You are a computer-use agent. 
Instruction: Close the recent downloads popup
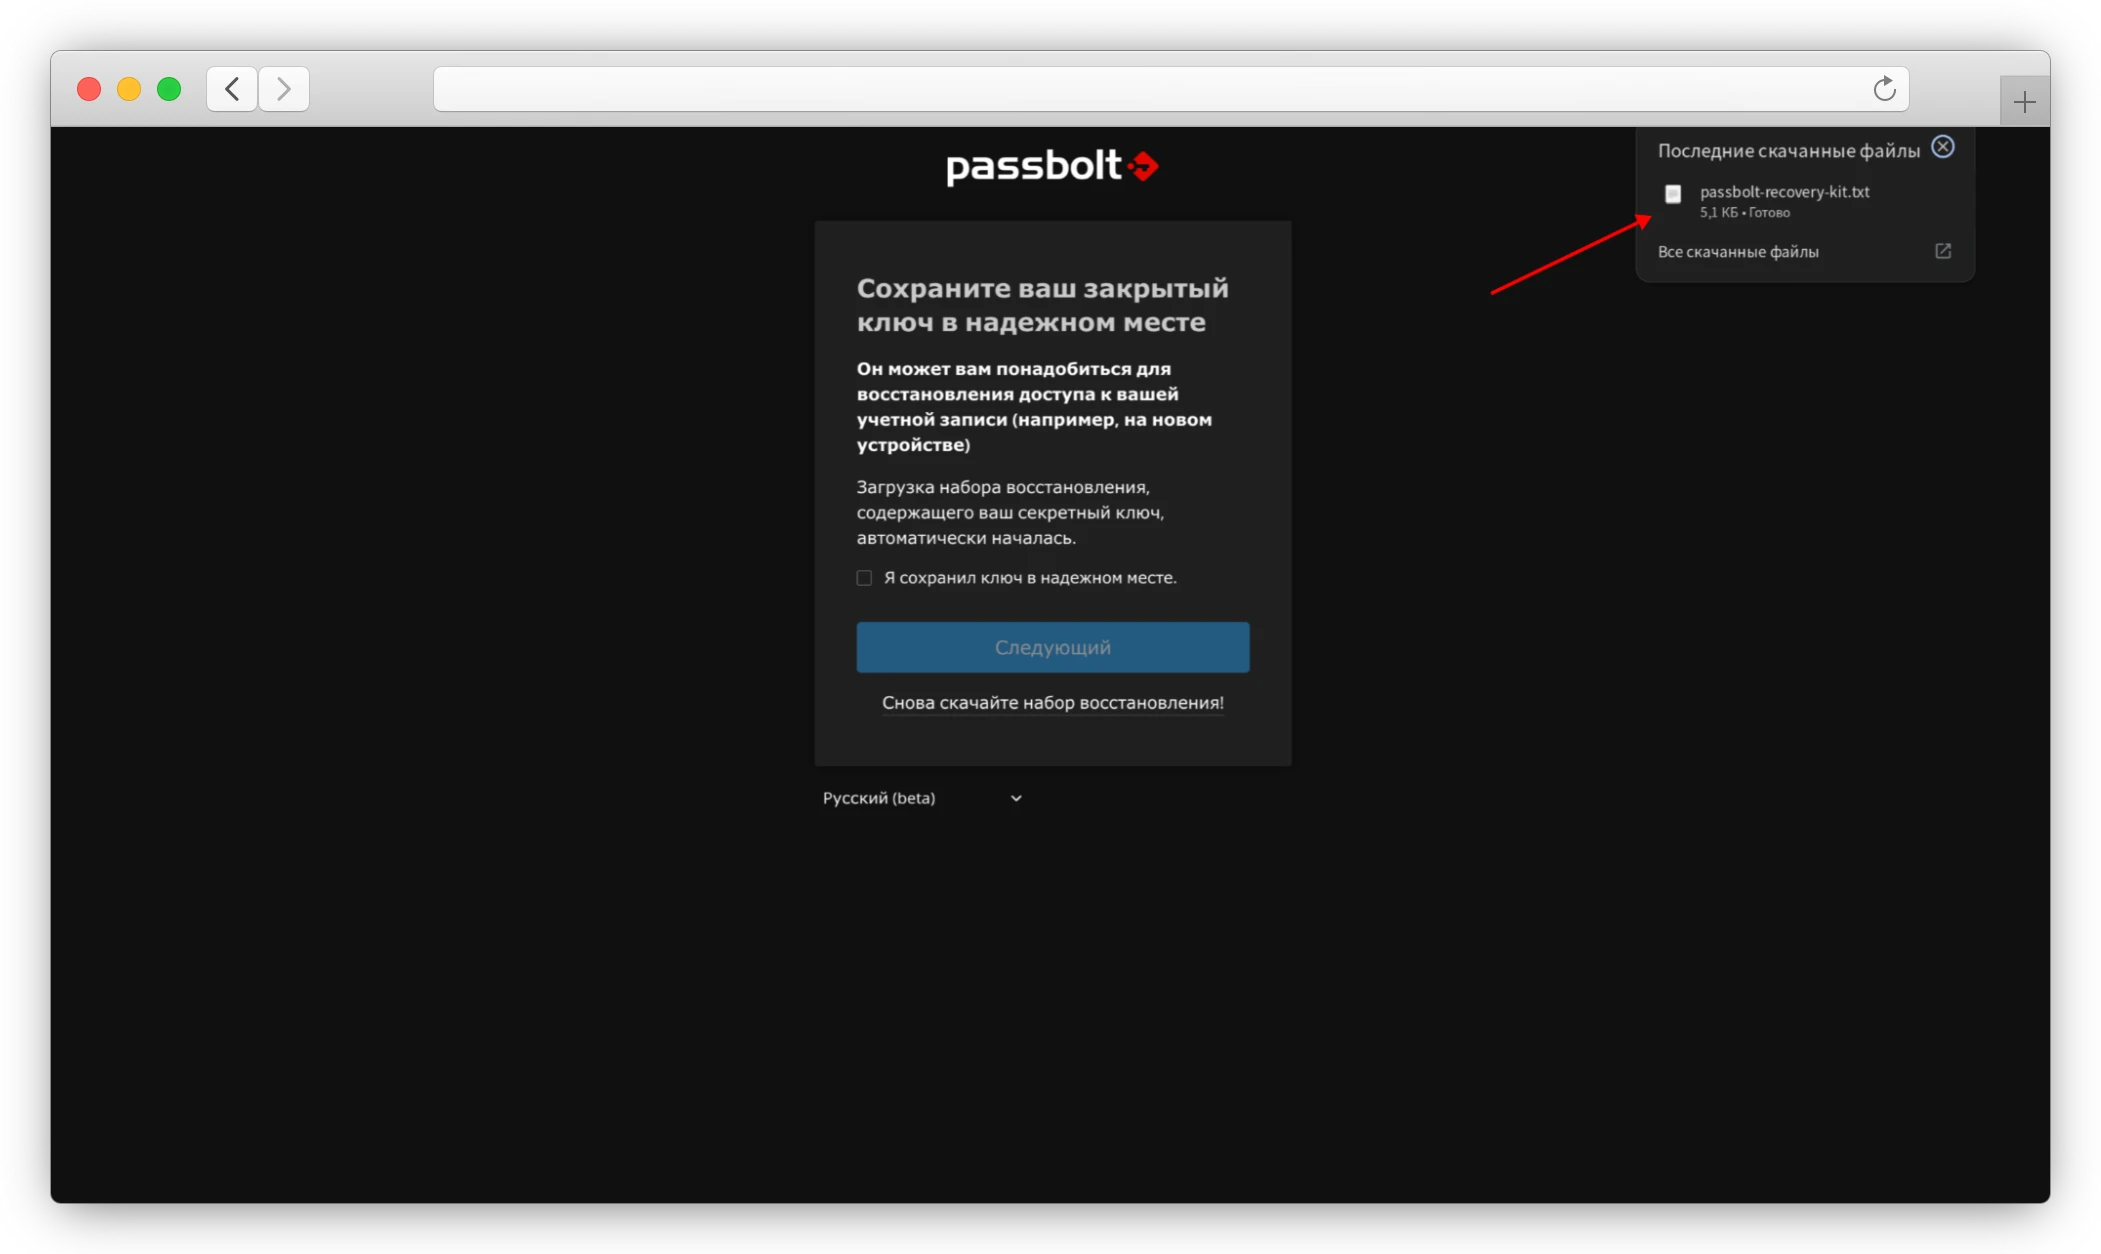coord(1942,147)
